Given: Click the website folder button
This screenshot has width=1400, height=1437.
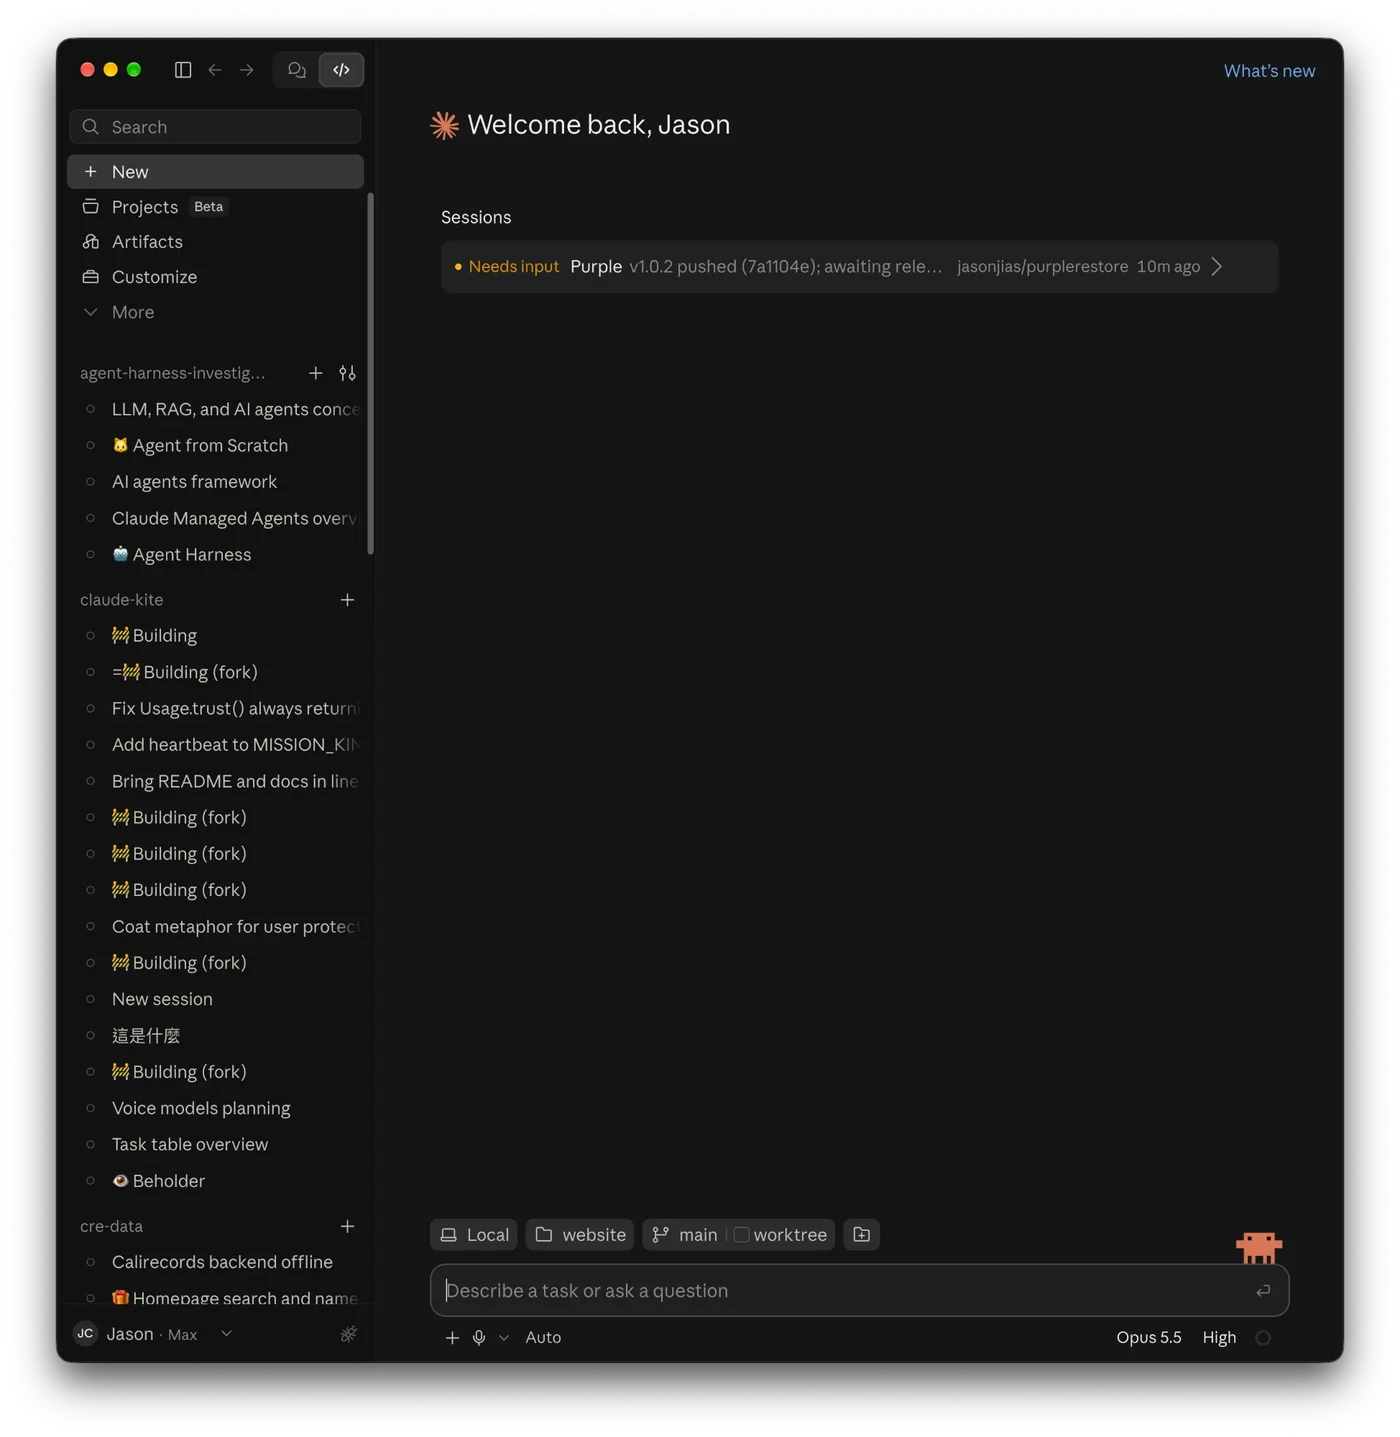Looking at the screenshot, I should pos(580,1235).
